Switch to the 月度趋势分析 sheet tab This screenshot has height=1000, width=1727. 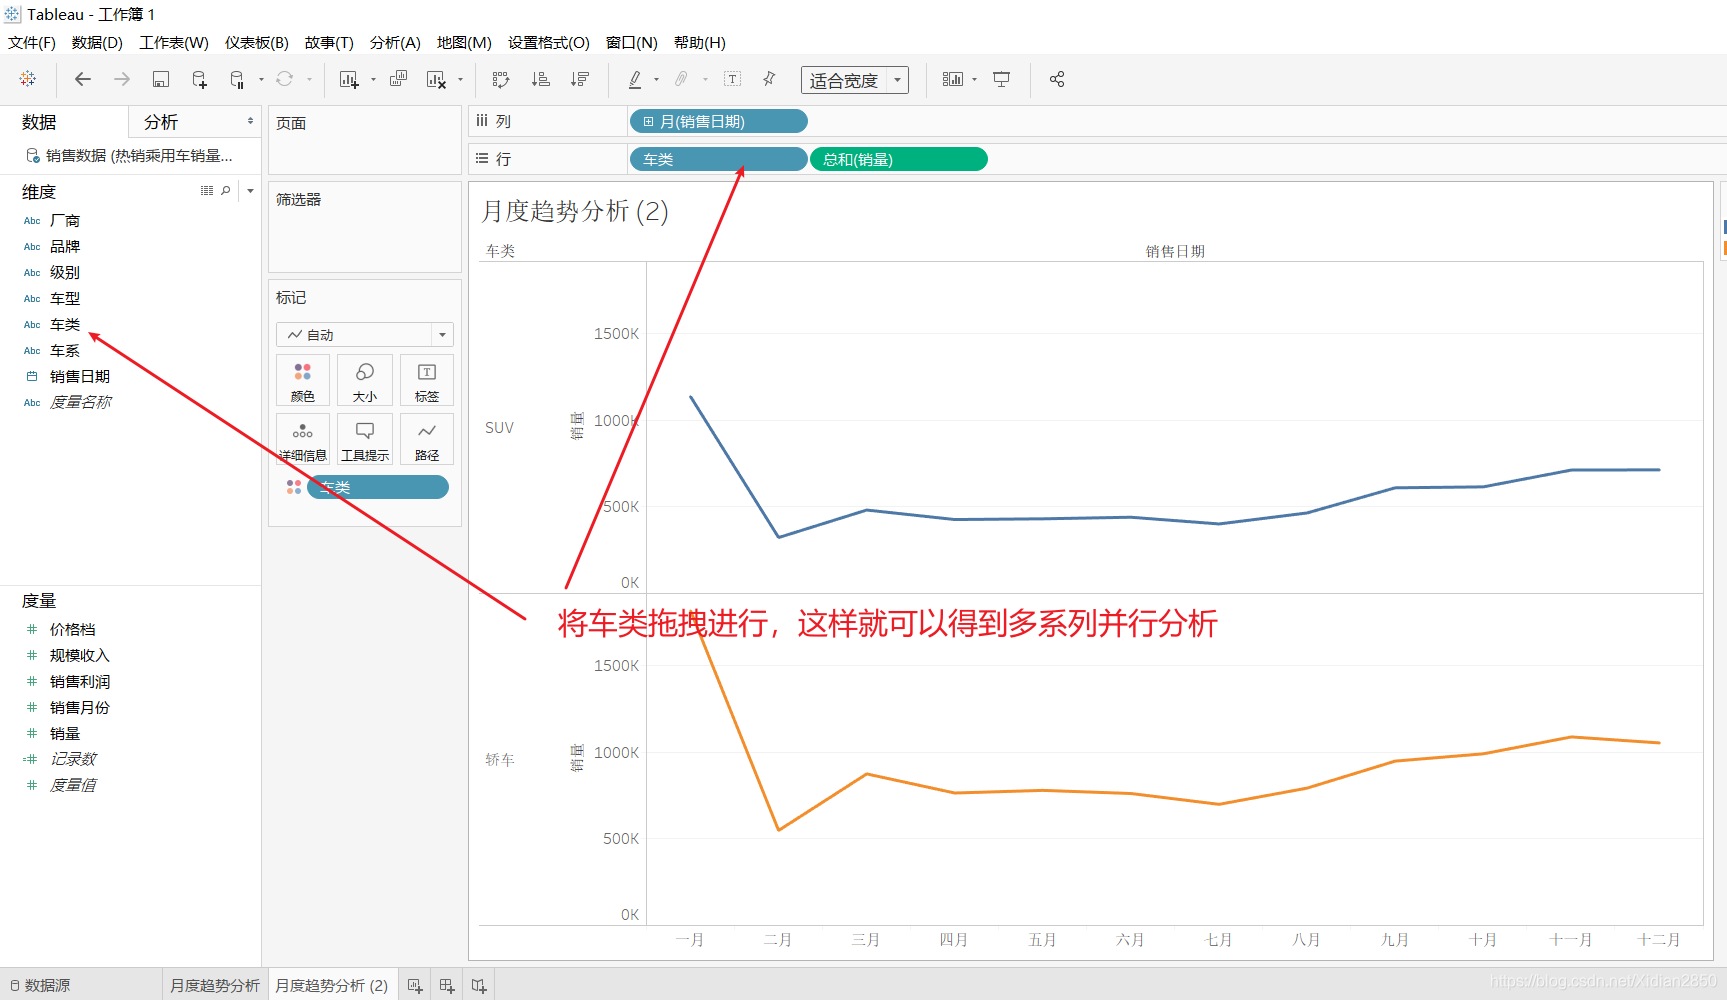coord(214,986)
